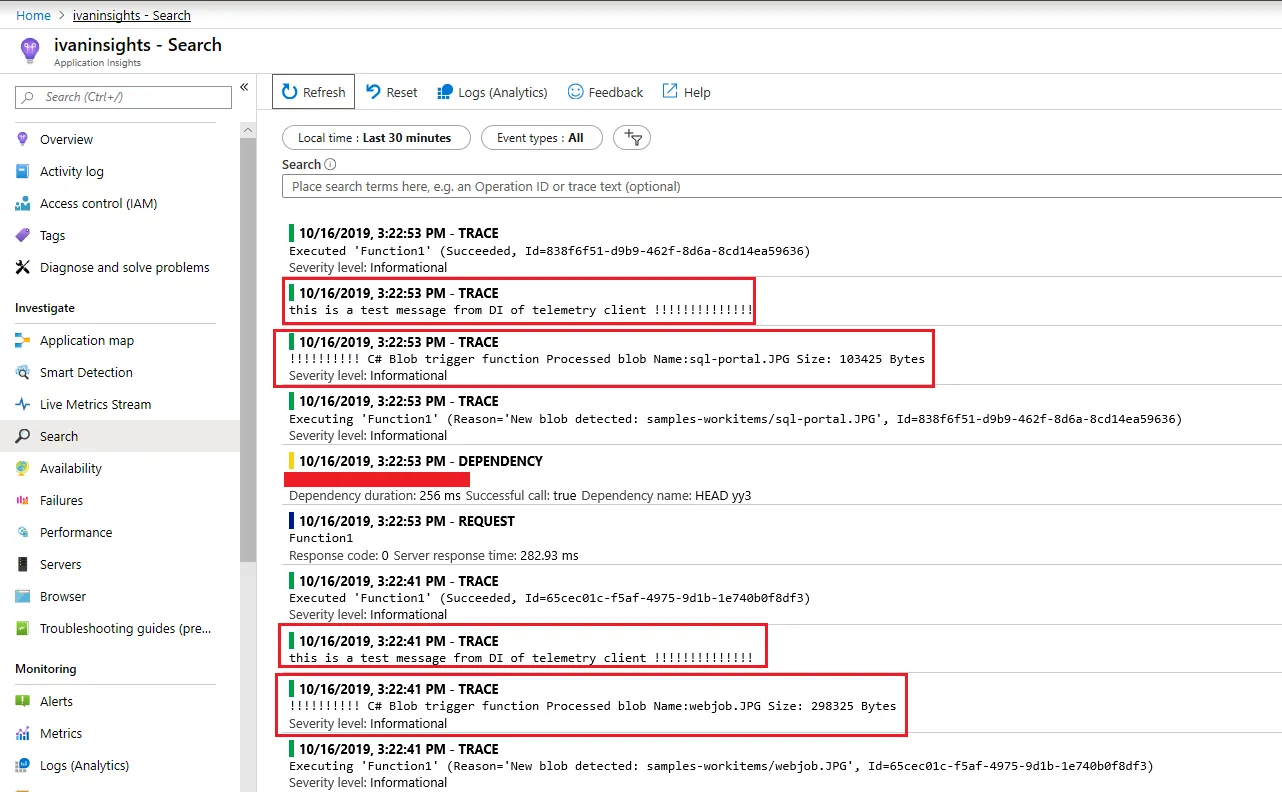The height and width of the screenshot is (792, 1282).
Task: Open the Event types All filter
Action: [541, 138]
